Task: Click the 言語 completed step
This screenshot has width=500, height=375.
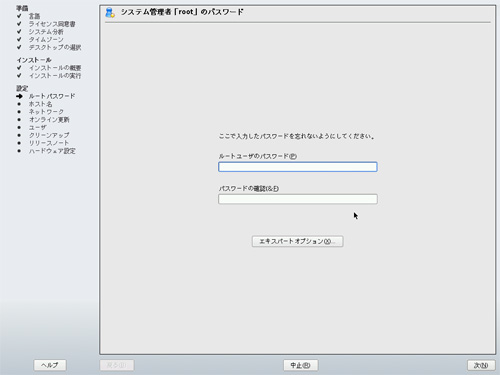Action: pos(34,16)
